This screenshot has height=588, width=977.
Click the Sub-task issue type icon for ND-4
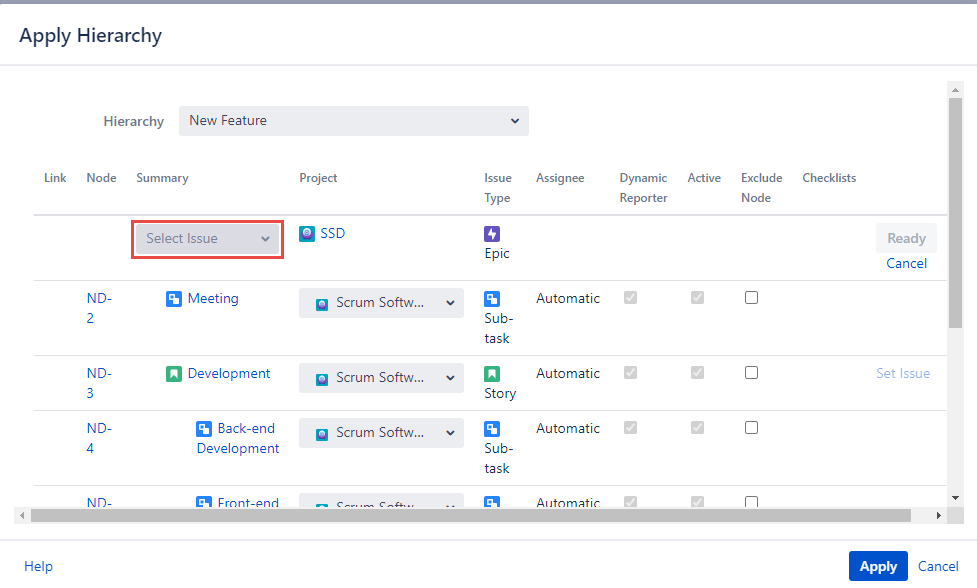click(x=492, y=429)
